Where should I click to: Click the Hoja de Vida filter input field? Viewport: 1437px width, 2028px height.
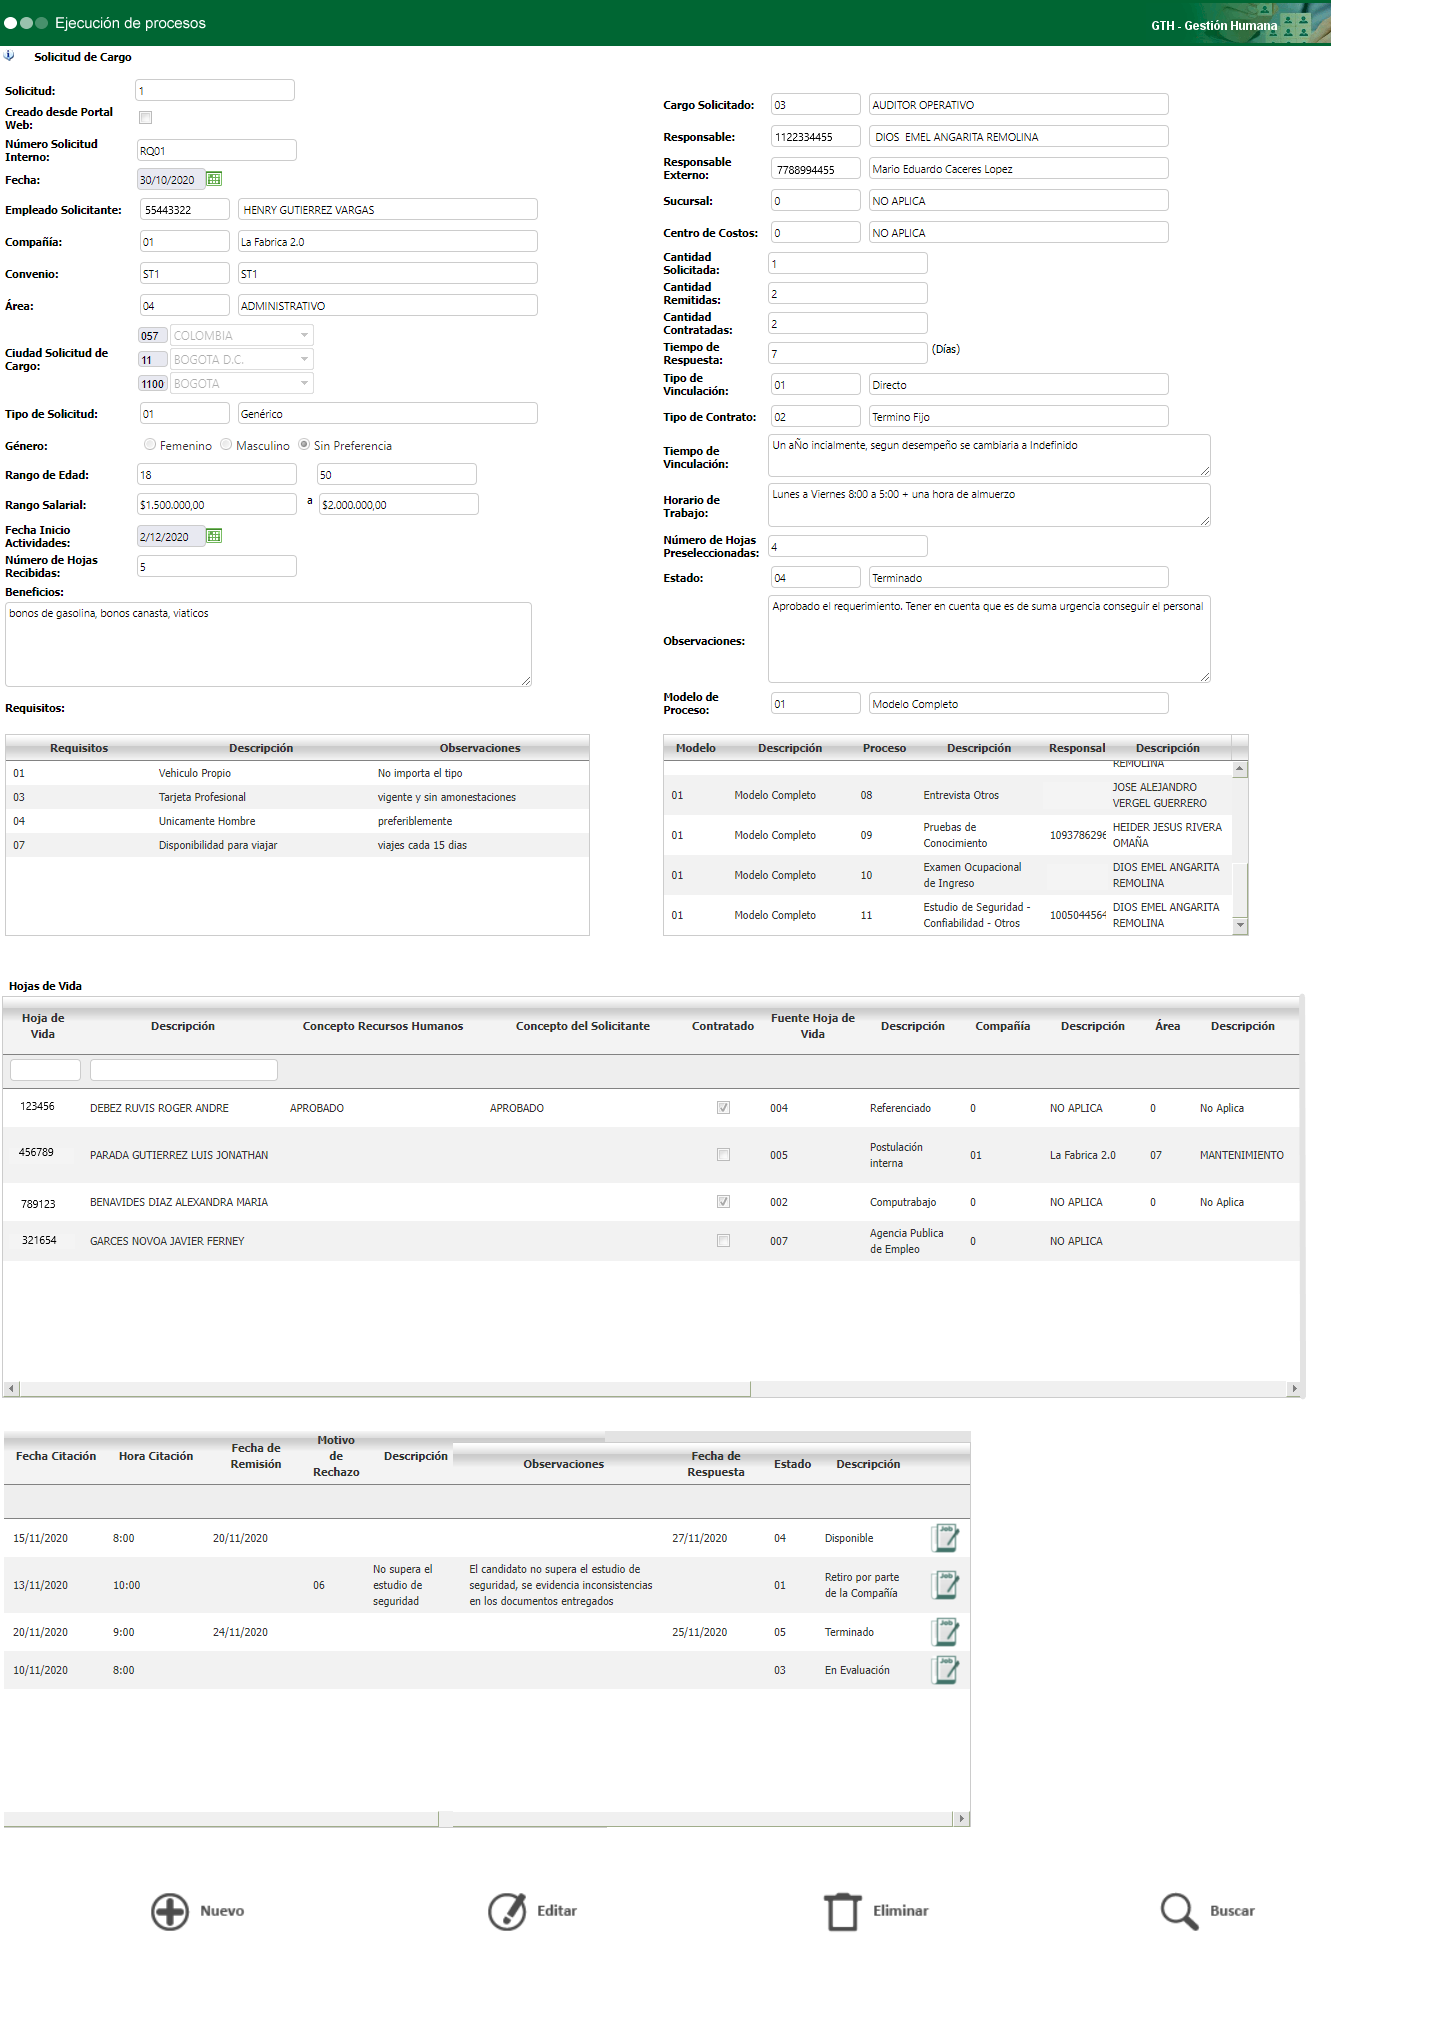click(x=45, y=1070)
